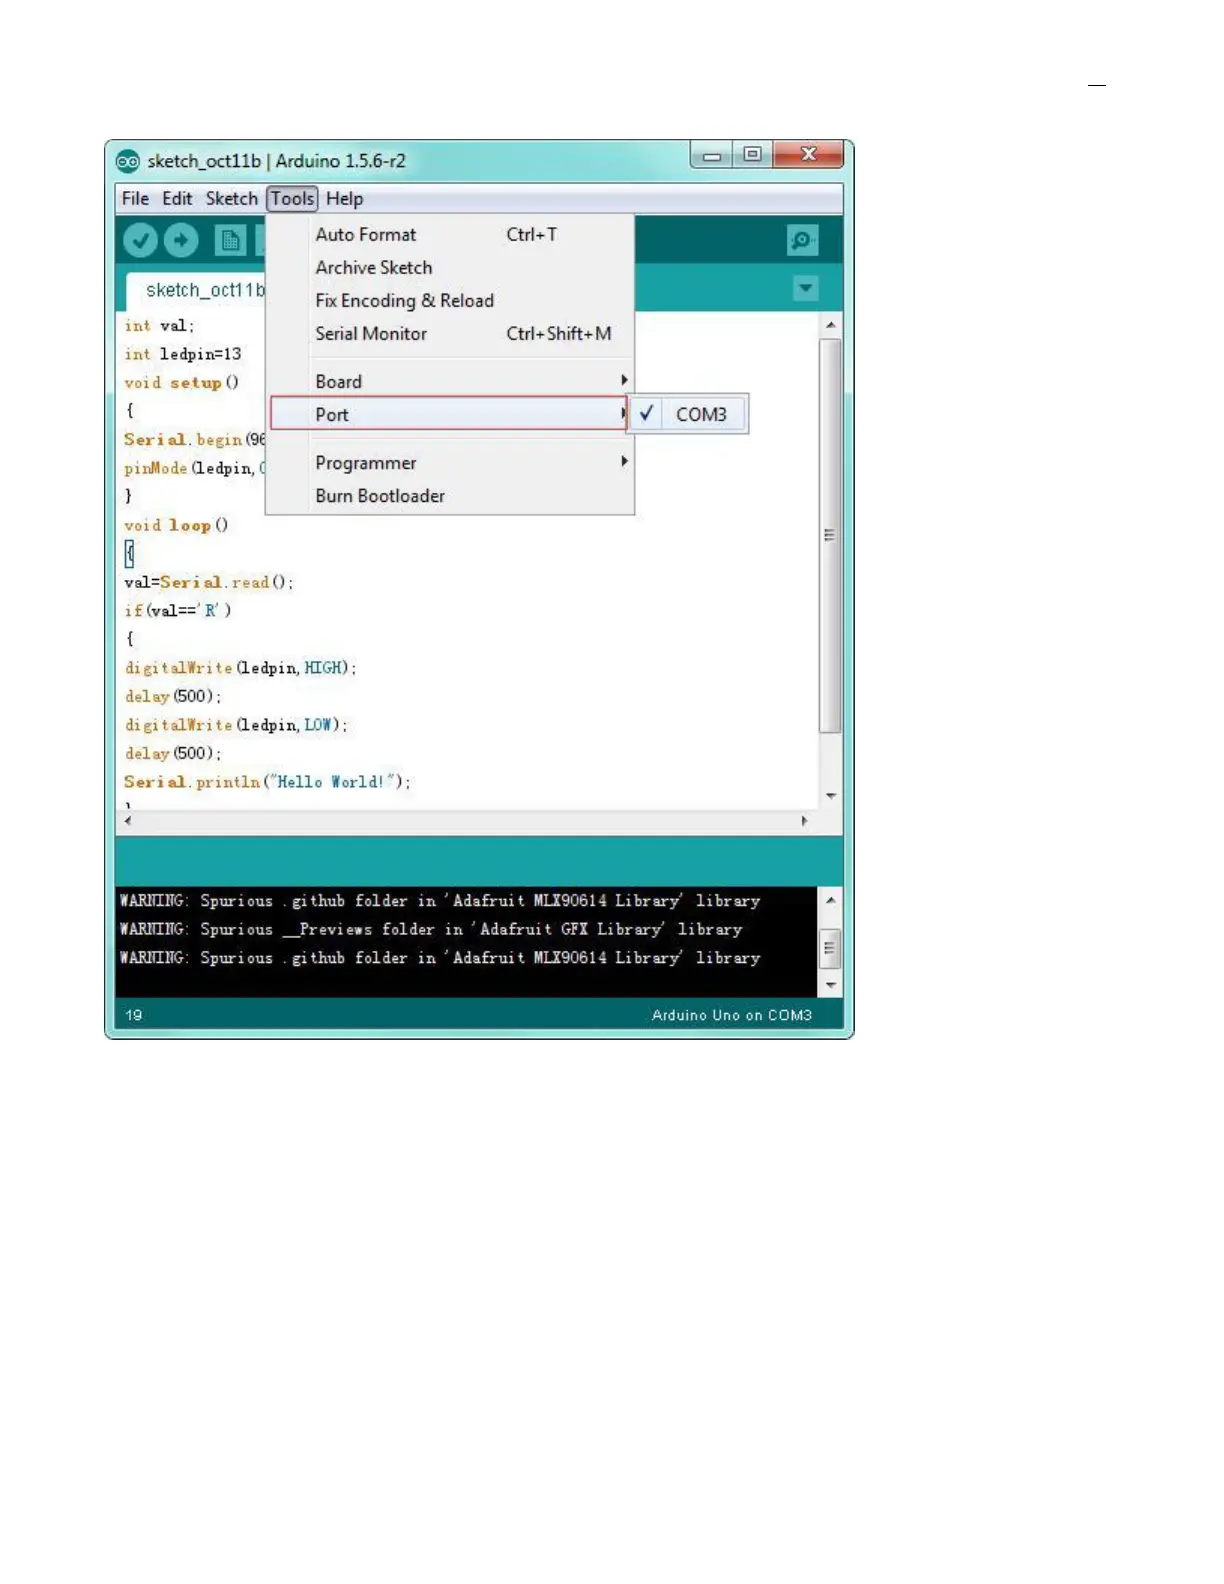Image resolution: width=1224 pixels, height=1584 pixels.
Task: Click the New sketch toolbar icon
Action: point(230,240)
